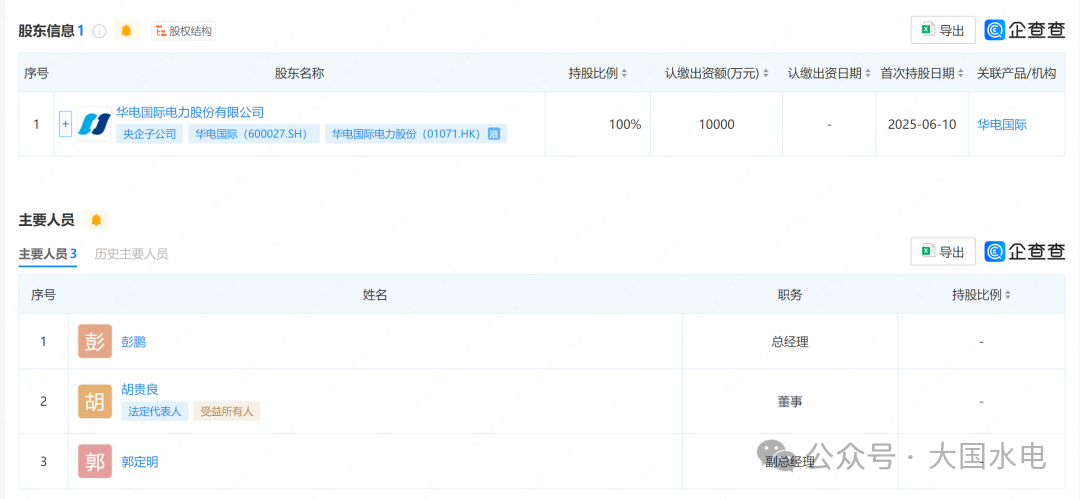Image resolution: width=1080 pixels, height=499 pixels.
Task: Click the 总经理 position cell
Action: [x=790, y=342]
